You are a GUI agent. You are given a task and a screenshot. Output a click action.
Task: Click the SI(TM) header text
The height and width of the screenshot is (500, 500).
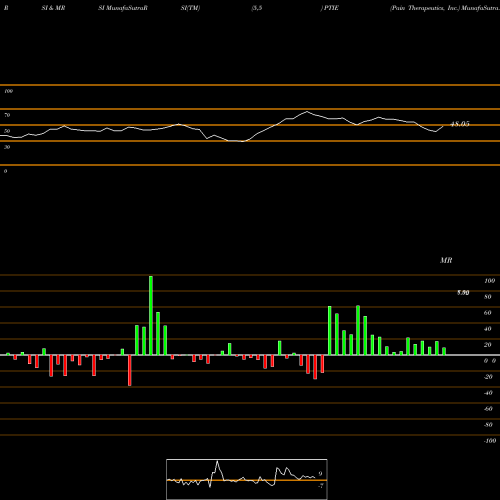pyautogui.click(x=190, y=8)
